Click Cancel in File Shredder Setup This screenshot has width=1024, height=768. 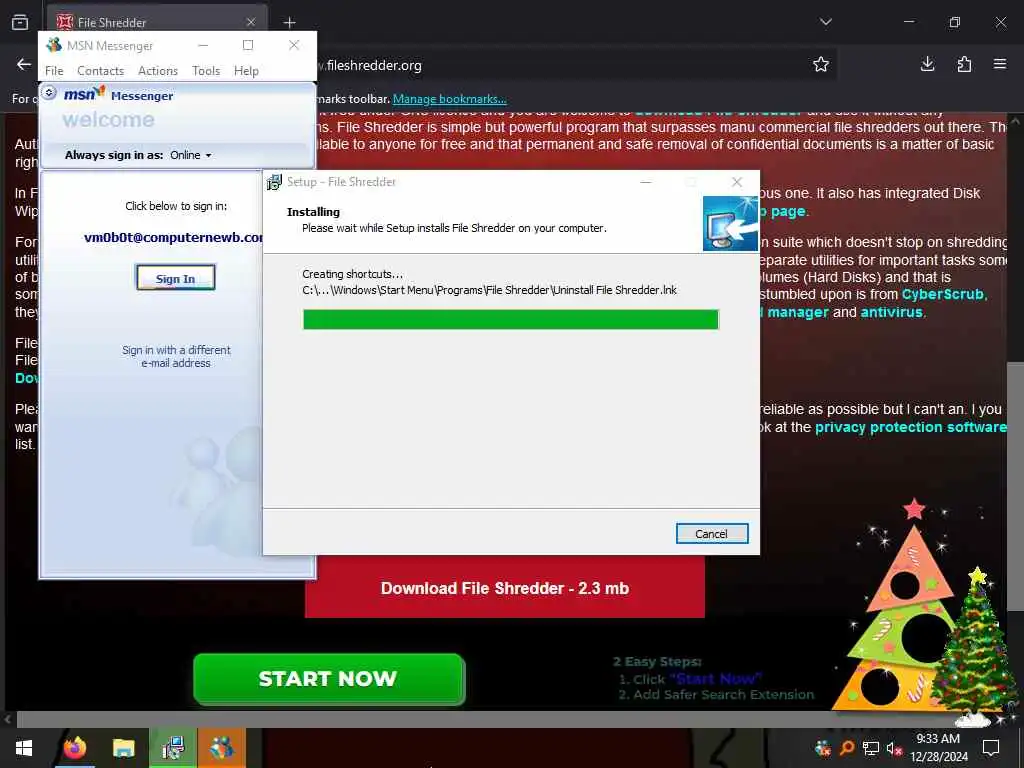click(711, 534)
